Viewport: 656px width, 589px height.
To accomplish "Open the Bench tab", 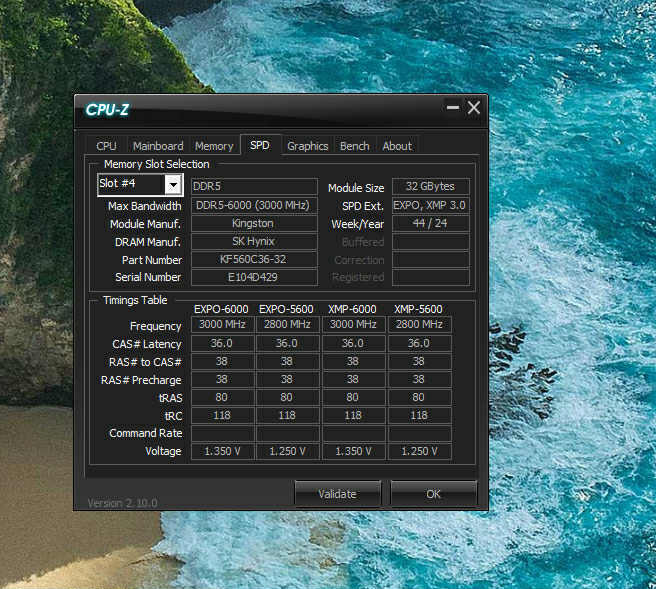I will 355,146.
